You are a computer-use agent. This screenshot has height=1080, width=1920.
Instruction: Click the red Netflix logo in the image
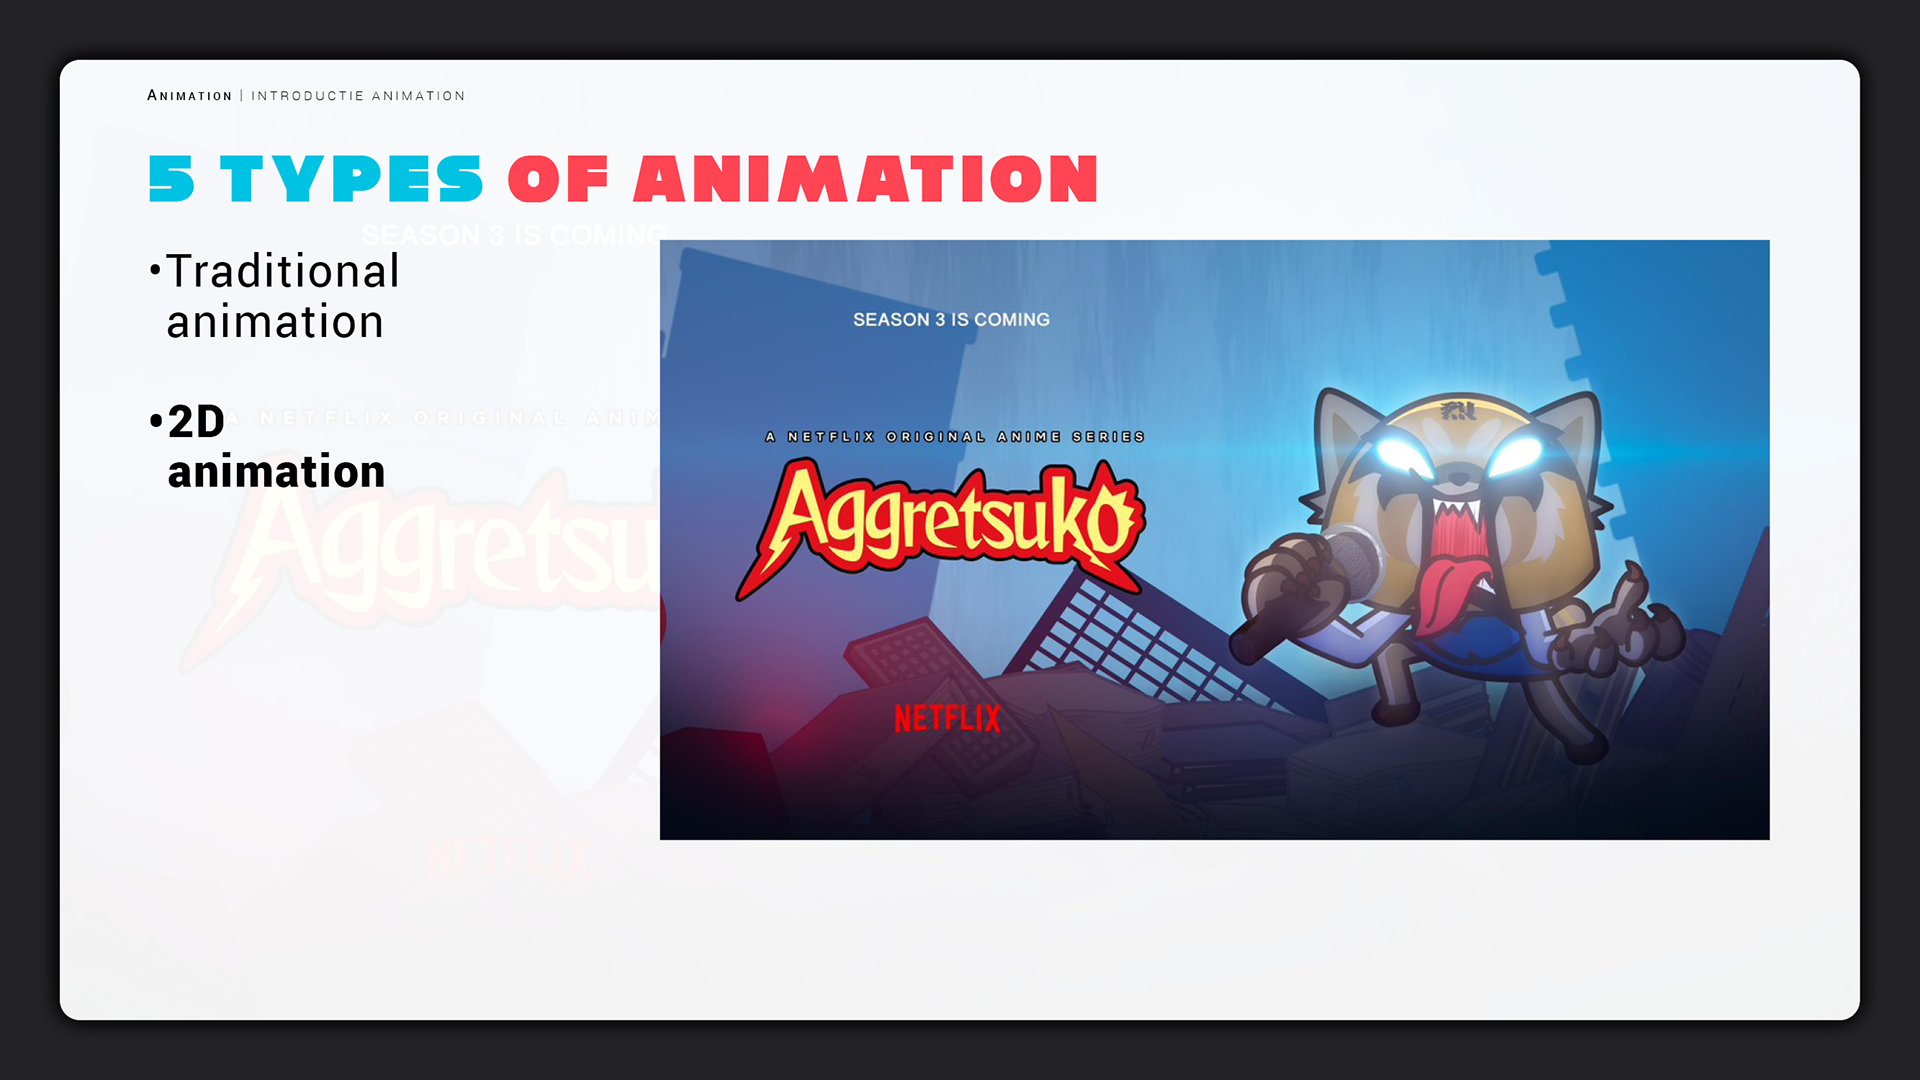click(x=946, y=718)
